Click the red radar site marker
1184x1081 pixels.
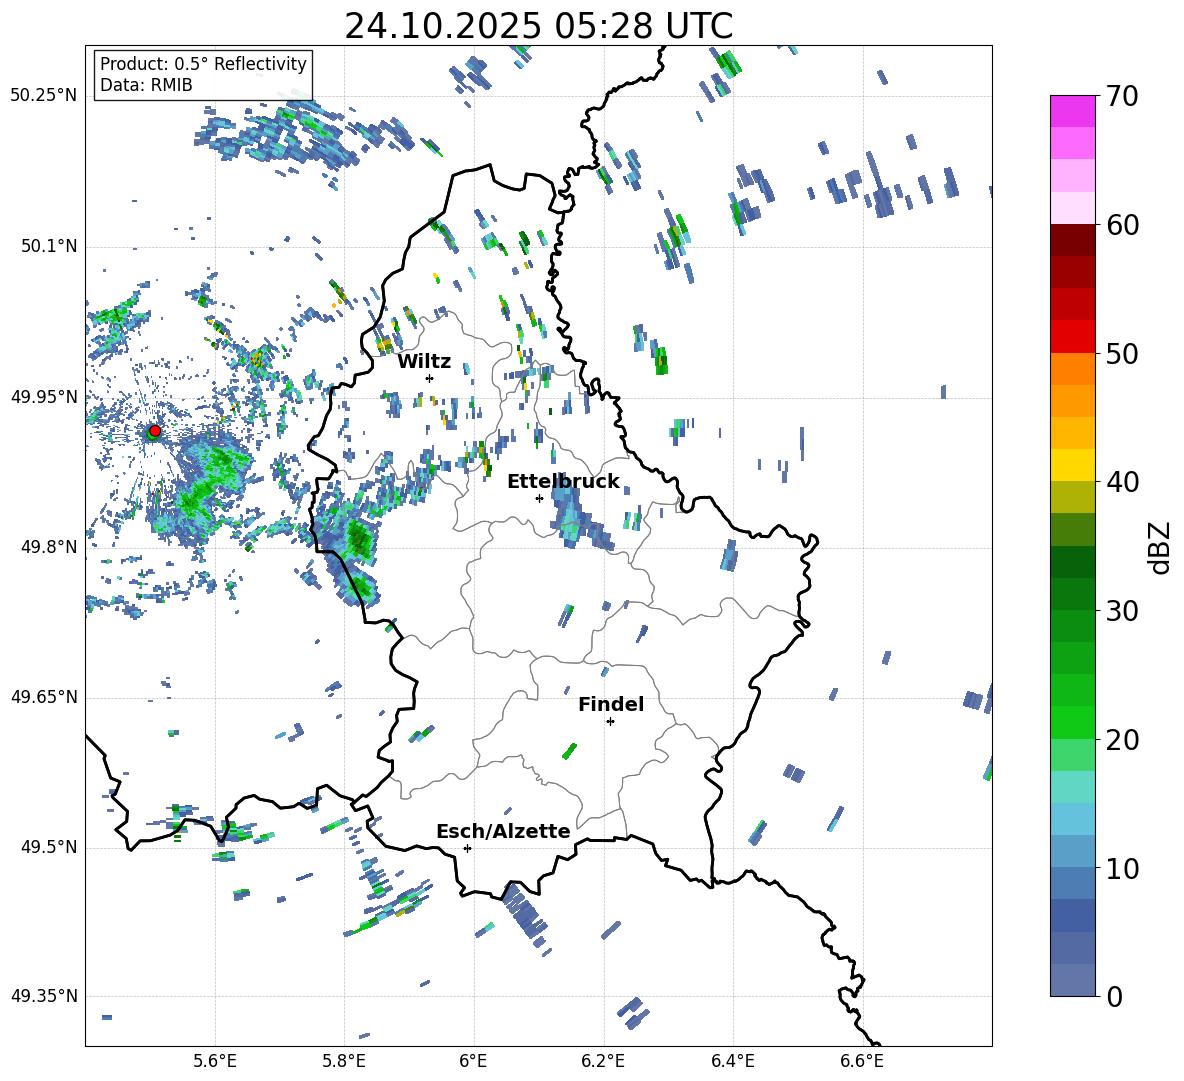pyautogui.click(x=154, y=431)
